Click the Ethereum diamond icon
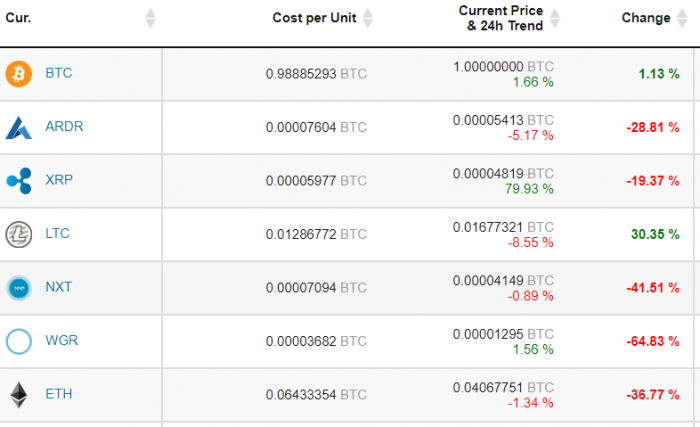The width and height of the screenshot is (700, 427). (x=19, y=395)
